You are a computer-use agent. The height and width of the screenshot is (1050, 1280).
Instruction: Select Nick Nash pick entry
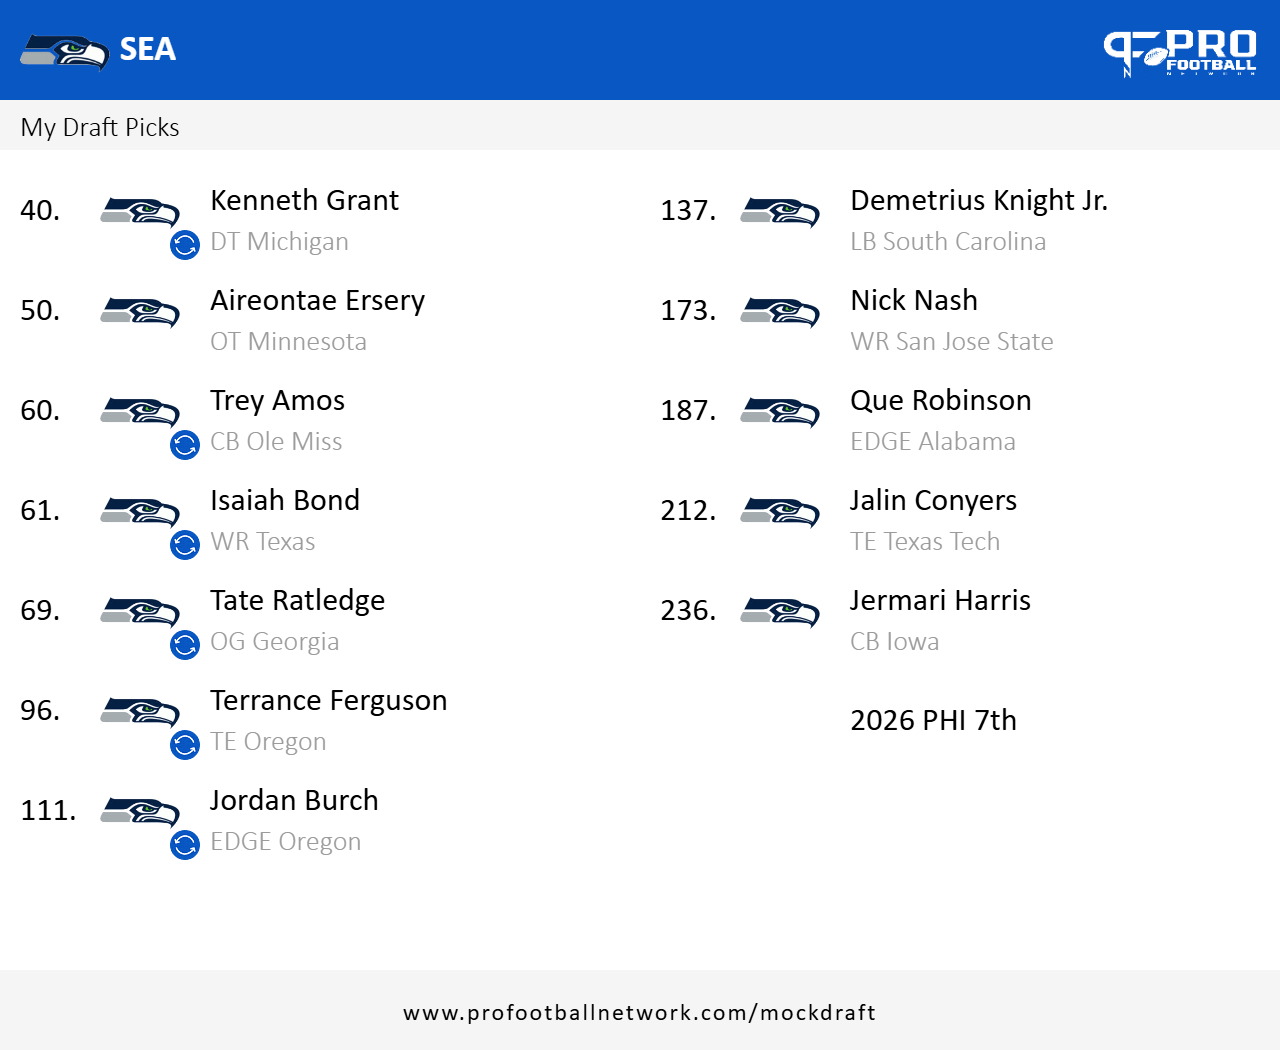tap(913, 300)
